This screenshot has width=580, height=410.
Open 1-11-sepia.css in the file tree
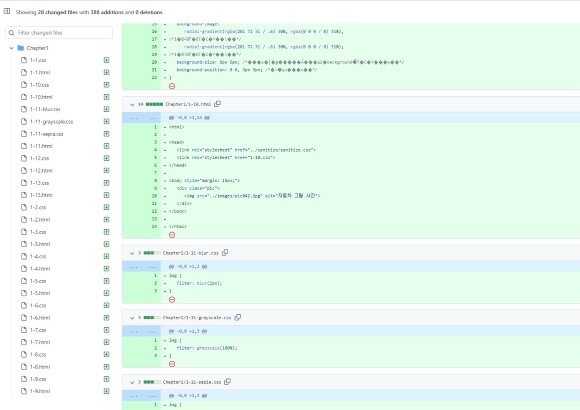point(47,134)
